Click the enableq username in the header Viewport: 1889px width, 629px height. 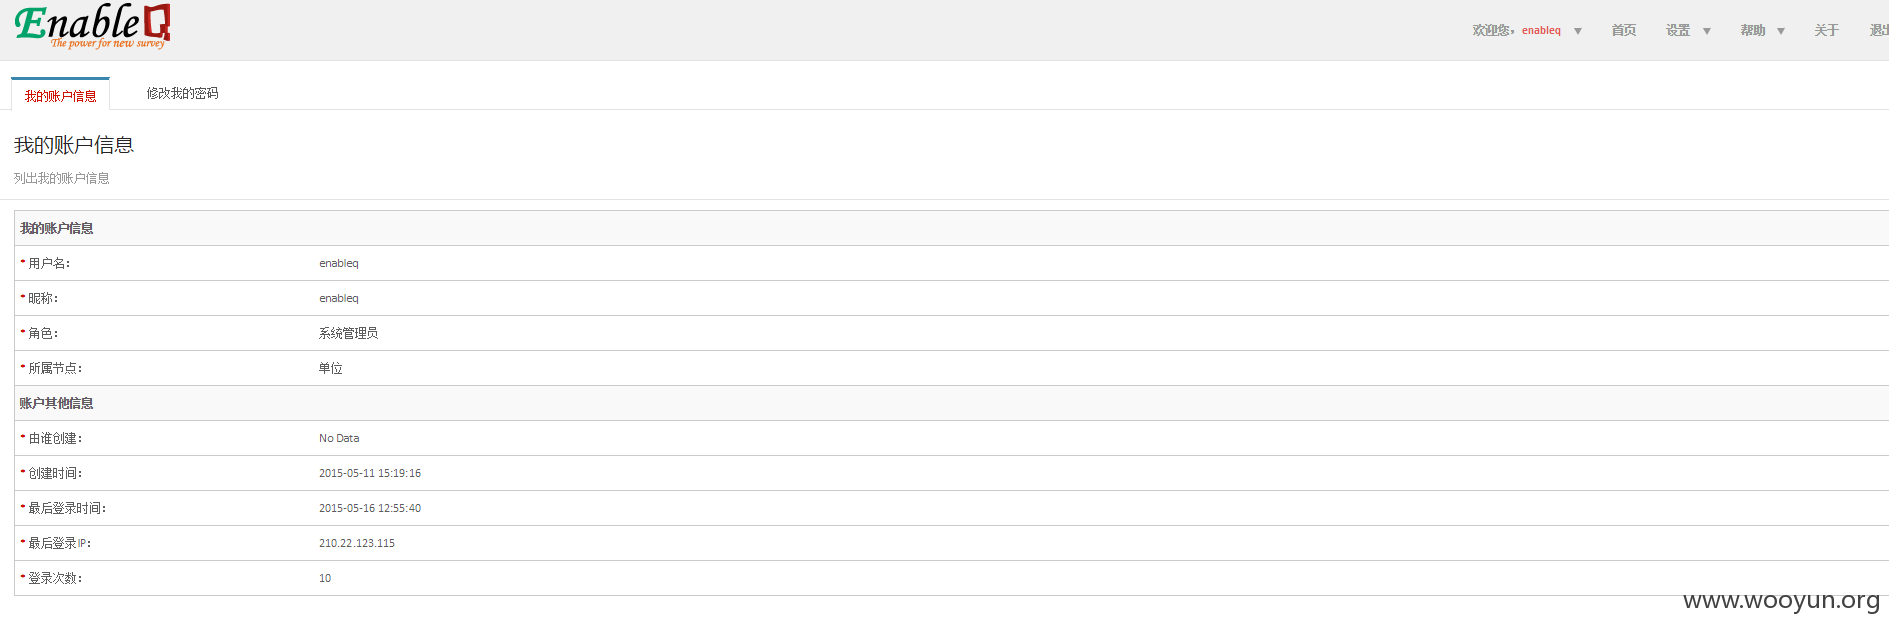(x=1541, y=30)
